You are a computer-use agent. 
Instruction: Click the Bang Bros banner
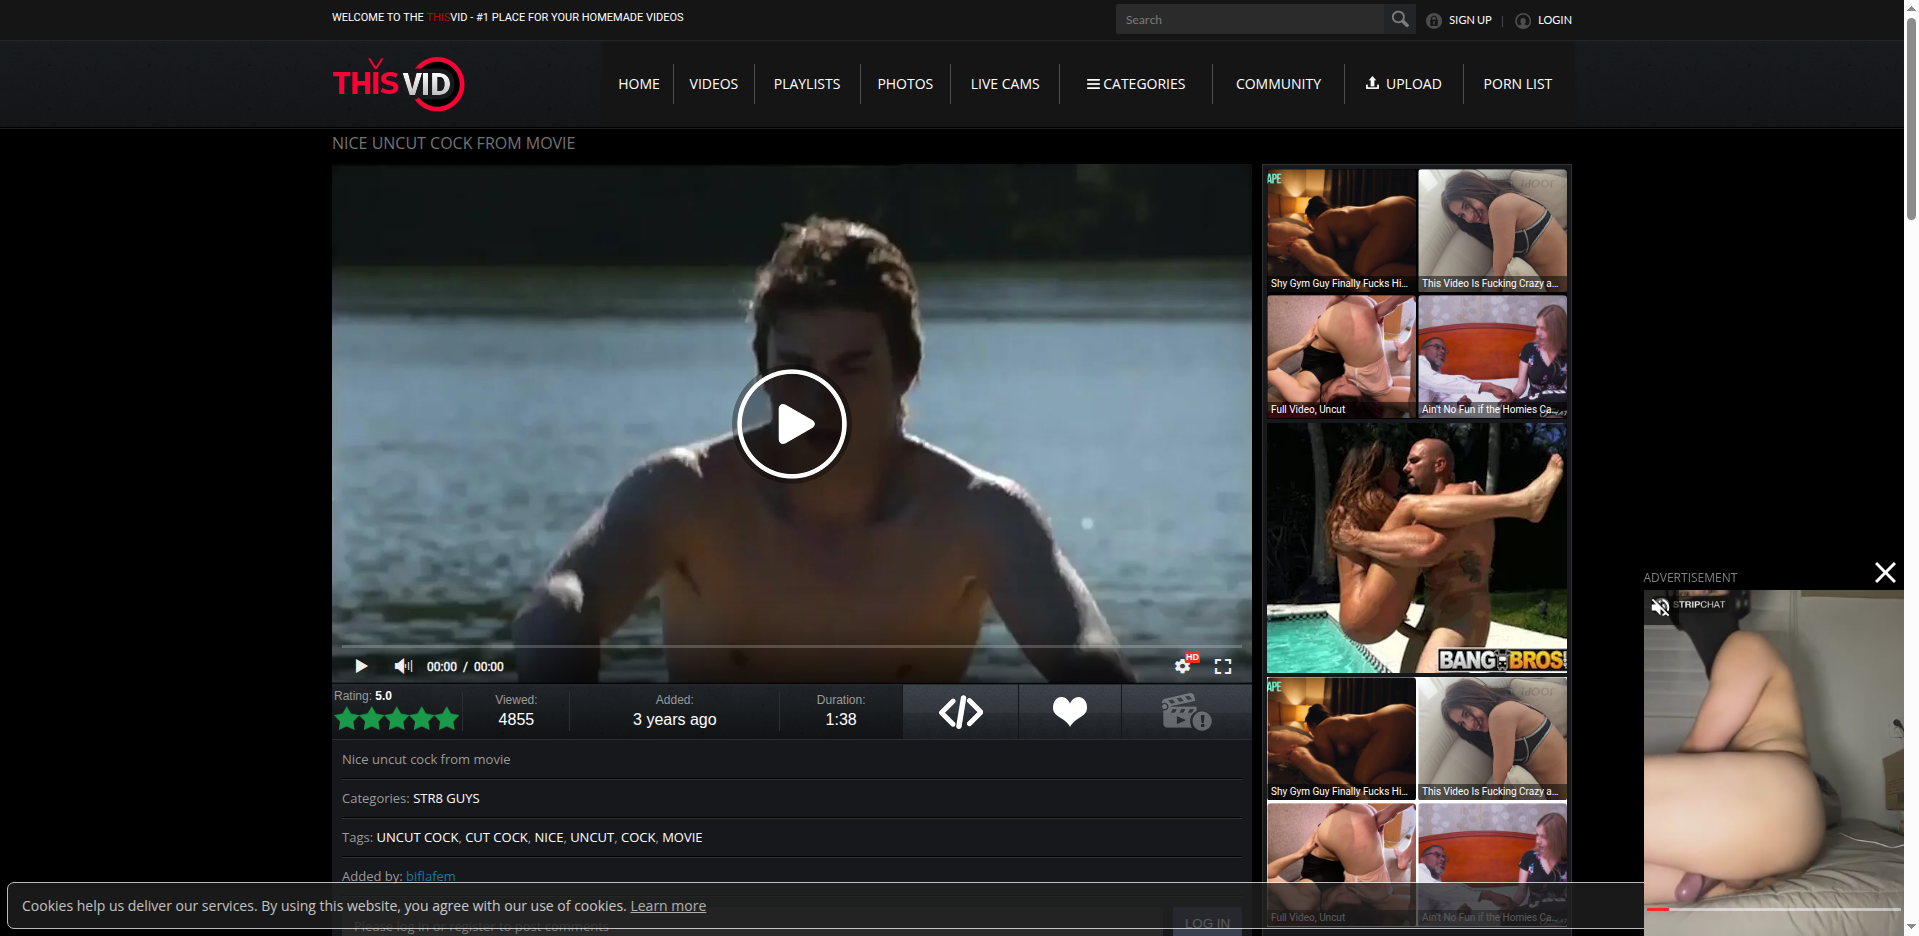coord(1416,548)
